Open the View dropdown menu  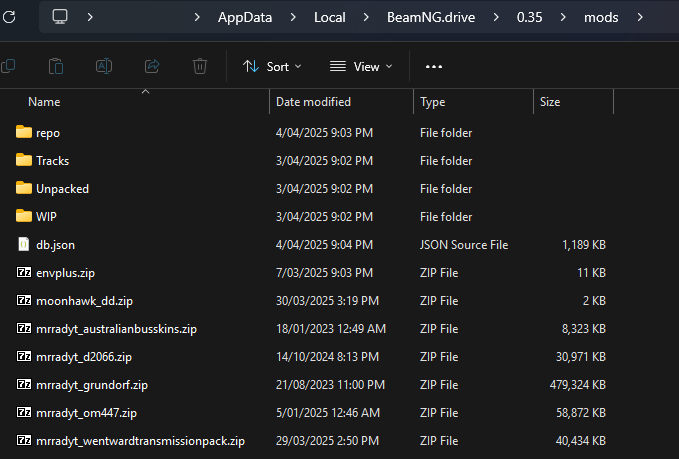(361, 66)
